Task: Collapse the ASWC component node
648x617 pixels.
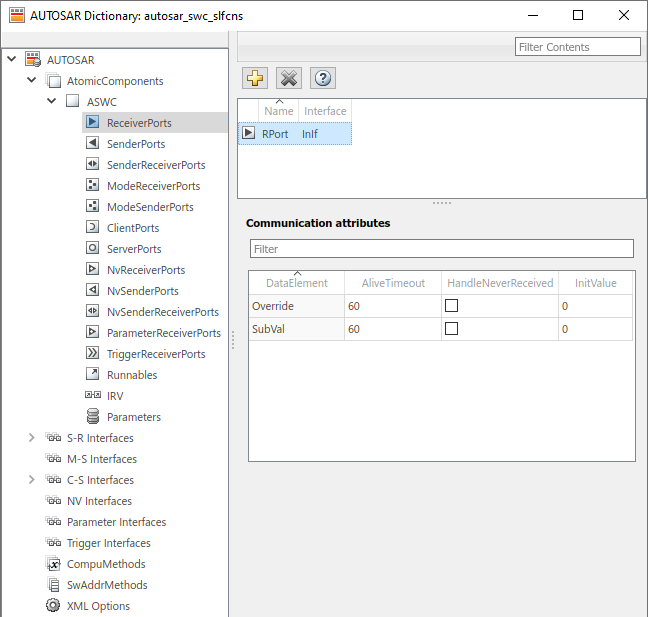Action: pyautogui.click(x=52, y=101)
